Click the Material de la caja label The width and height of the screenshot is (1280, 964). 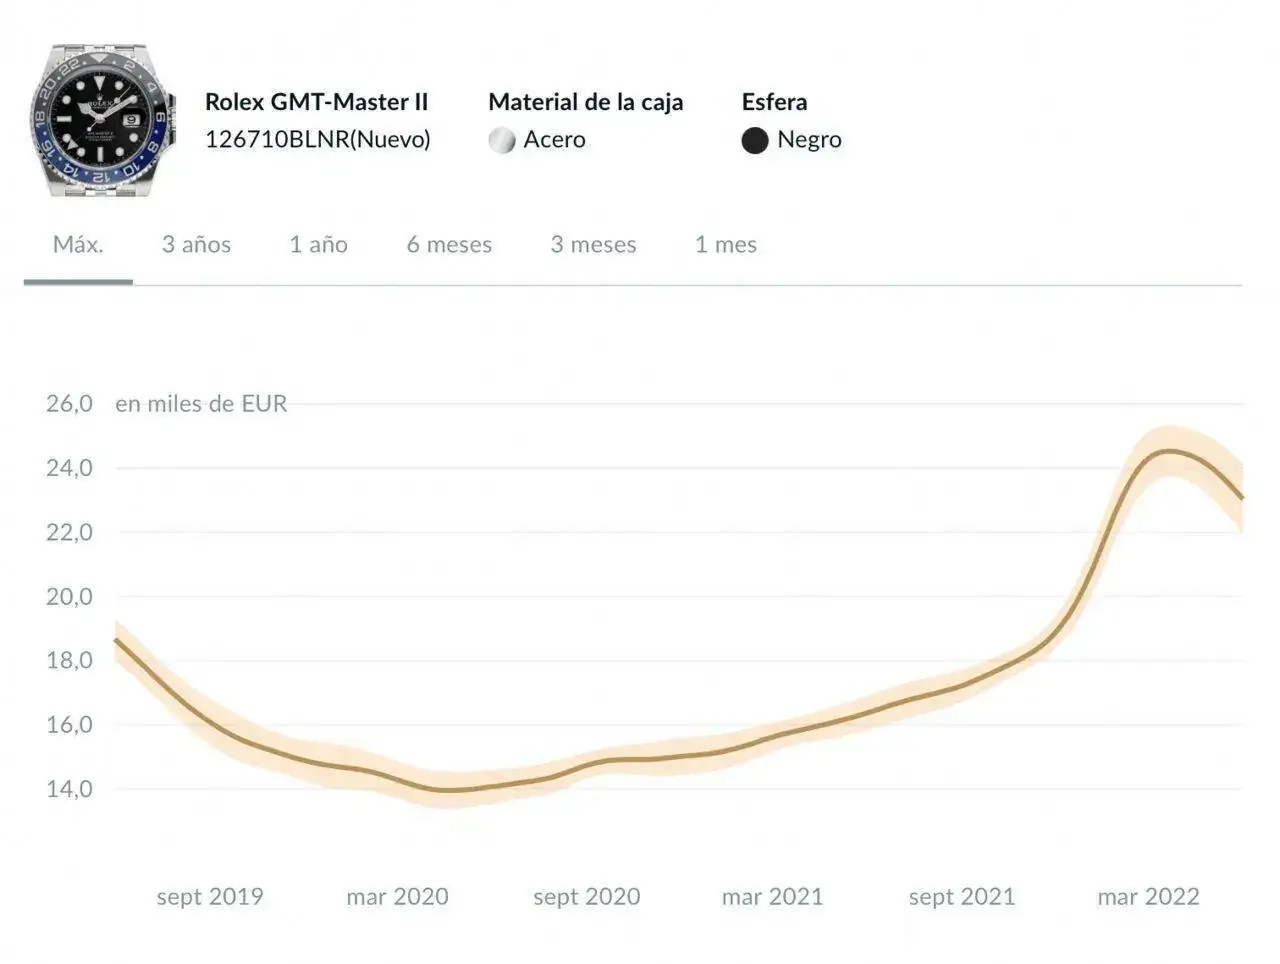(x=585, y=102)
